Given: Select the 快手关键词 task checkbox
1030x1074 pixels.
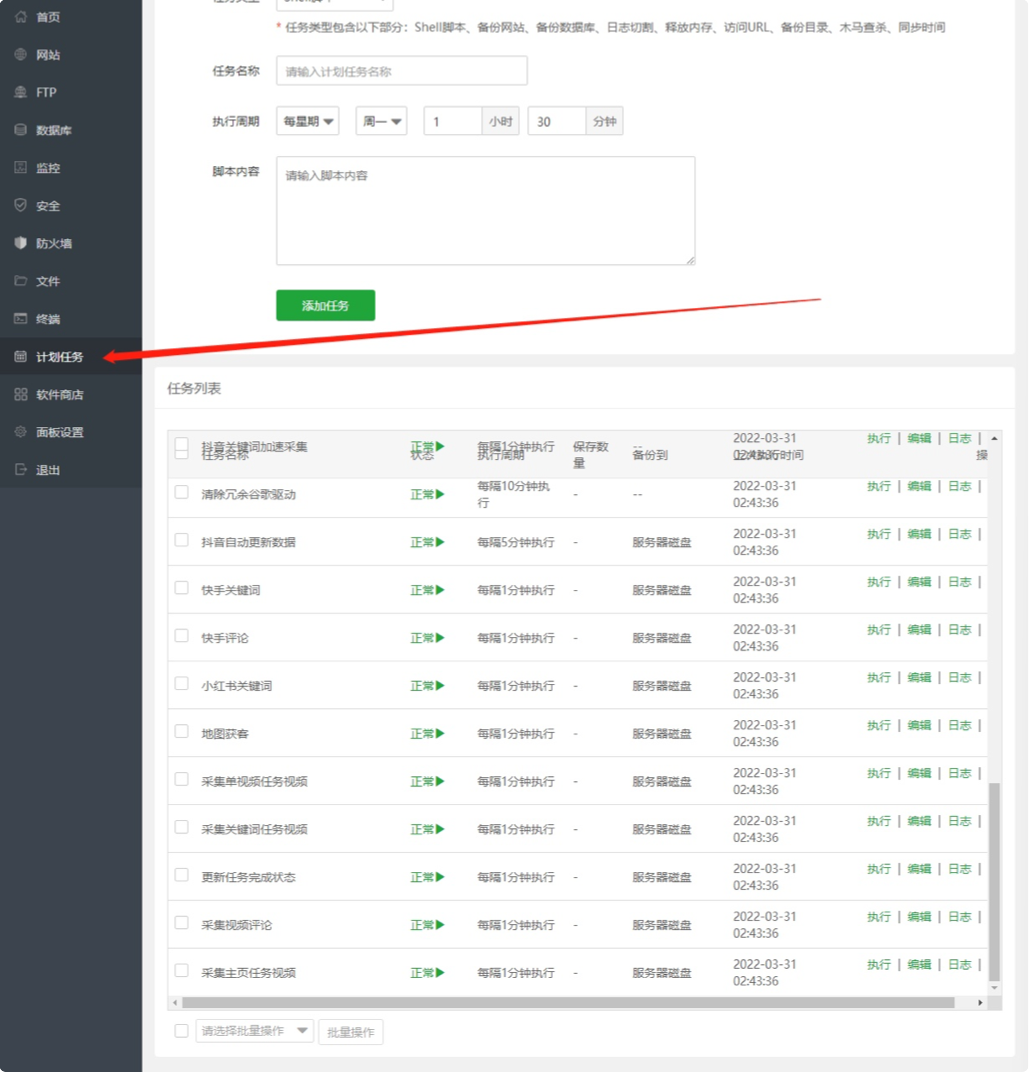Looking at the screenshot, I should 181,588.
